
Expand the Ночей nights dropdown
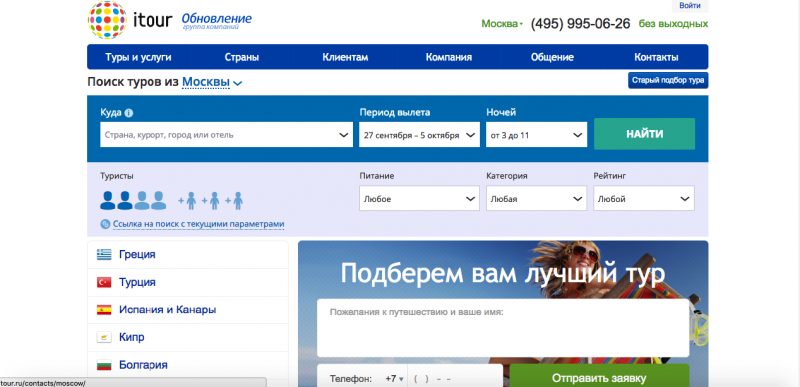(x=536, y=135)
